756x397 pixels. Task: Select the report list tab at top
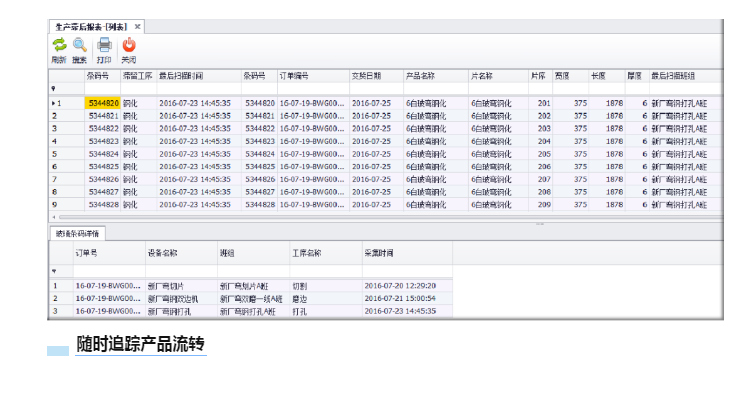91,27
